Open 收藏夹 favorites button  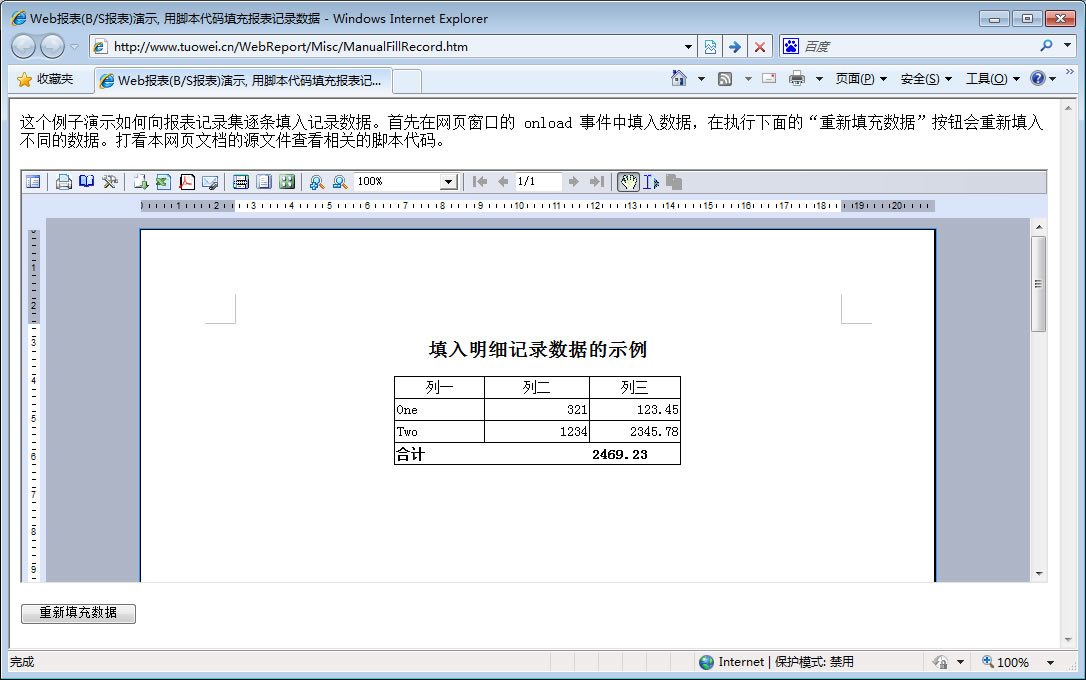point(45,79)
